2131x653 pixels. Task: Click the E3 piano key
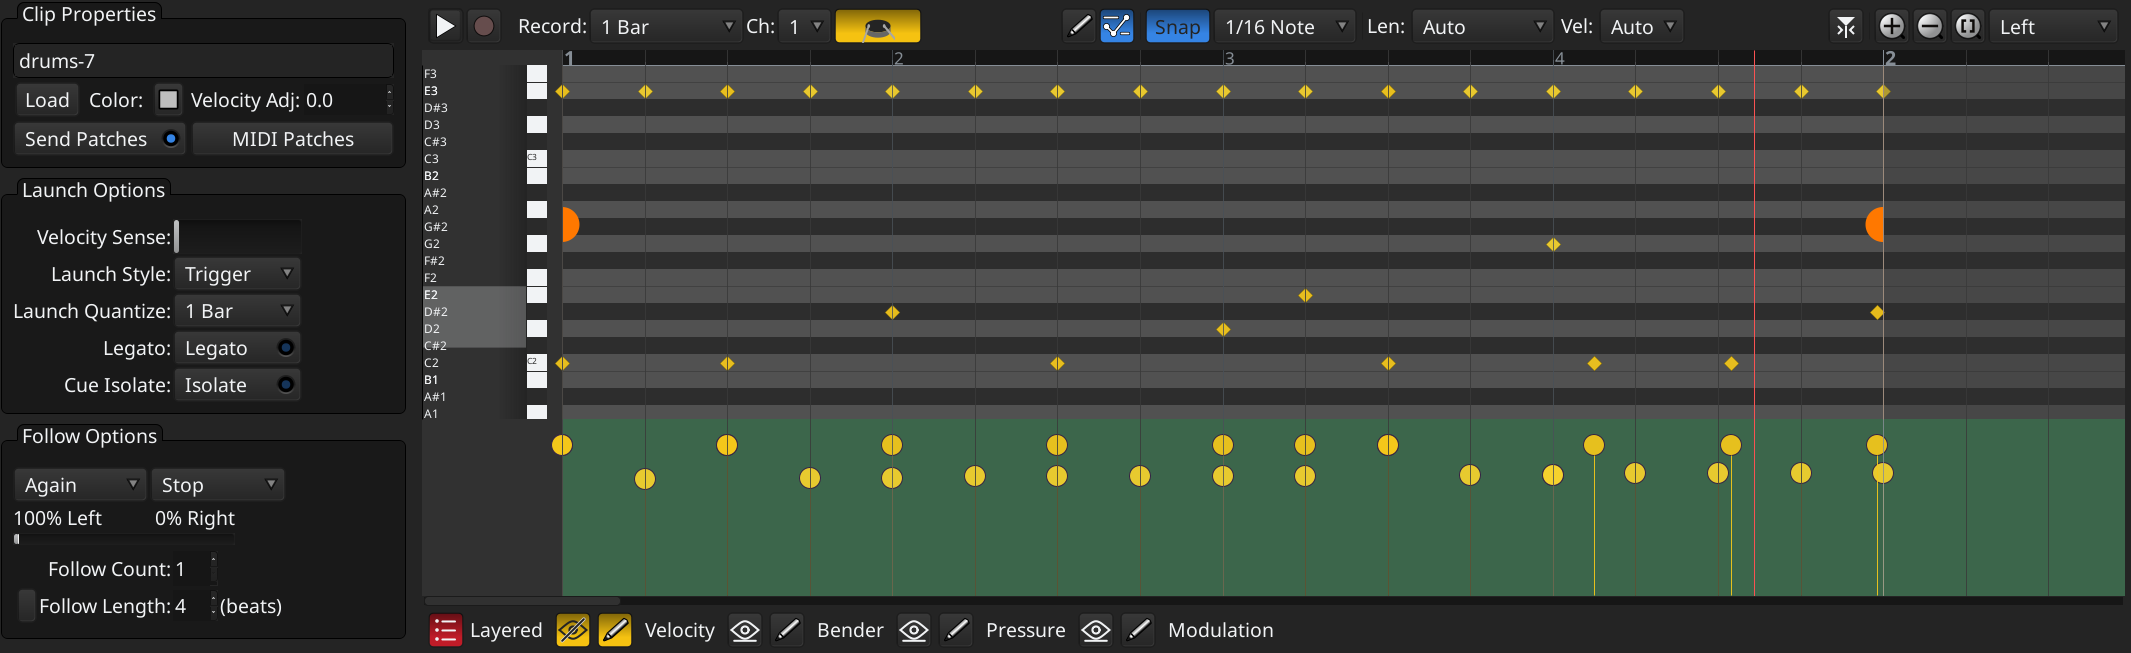click(x=537, y=91)
